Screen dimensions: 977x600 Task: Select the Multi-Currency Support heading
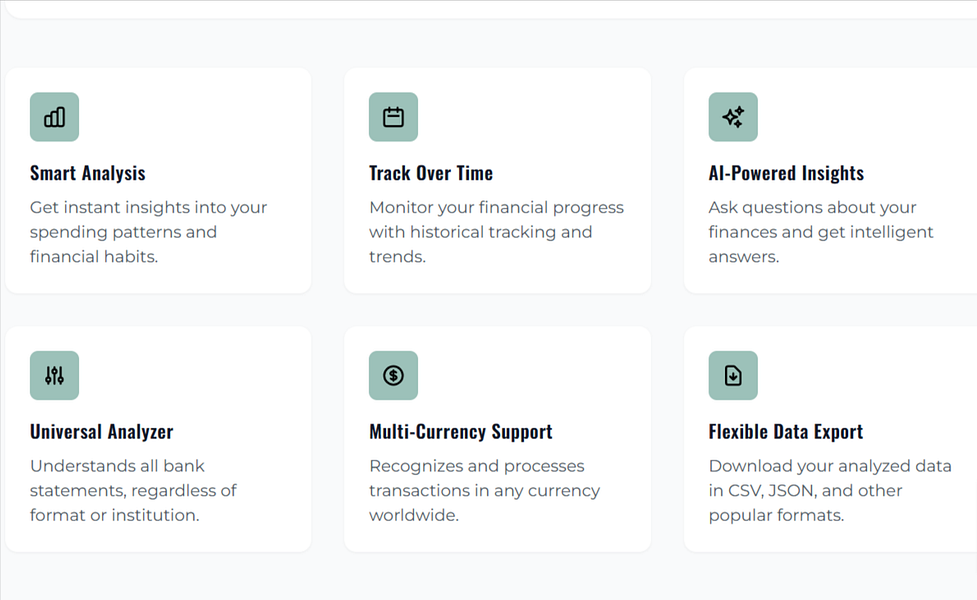click(460, 432)
